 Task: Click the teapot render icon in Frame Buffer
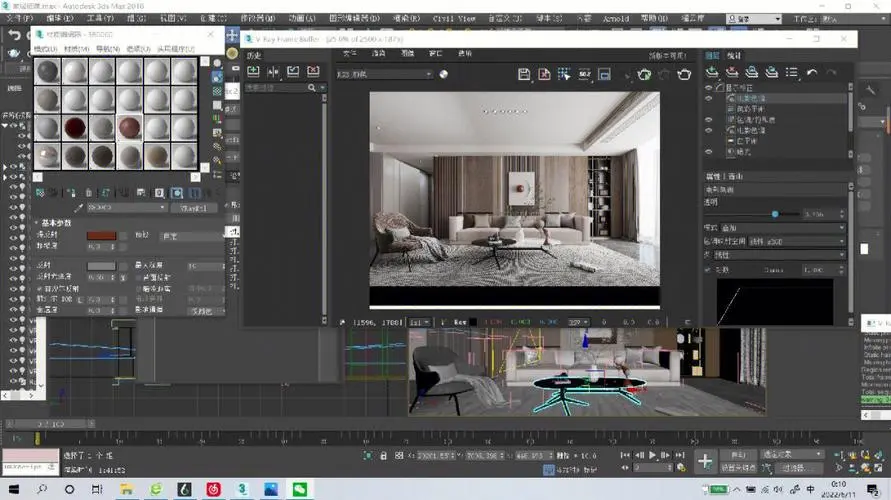click(x=685, y=74)
